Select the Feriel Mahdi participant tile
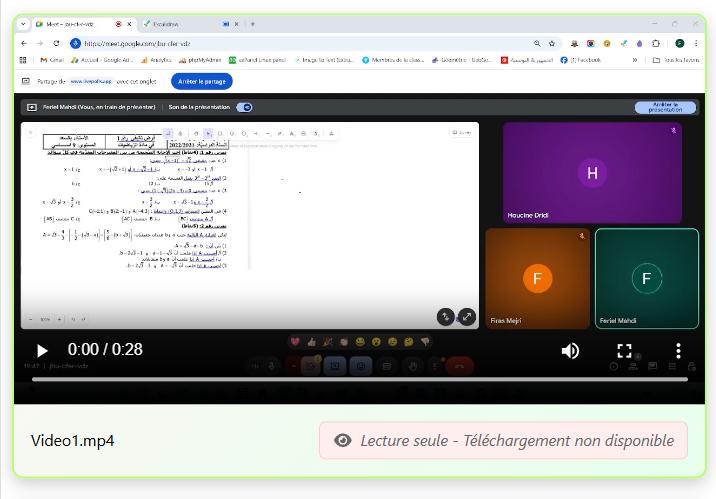Image resolution: width=716 pixels, height=499 pixels. (646, 278)
